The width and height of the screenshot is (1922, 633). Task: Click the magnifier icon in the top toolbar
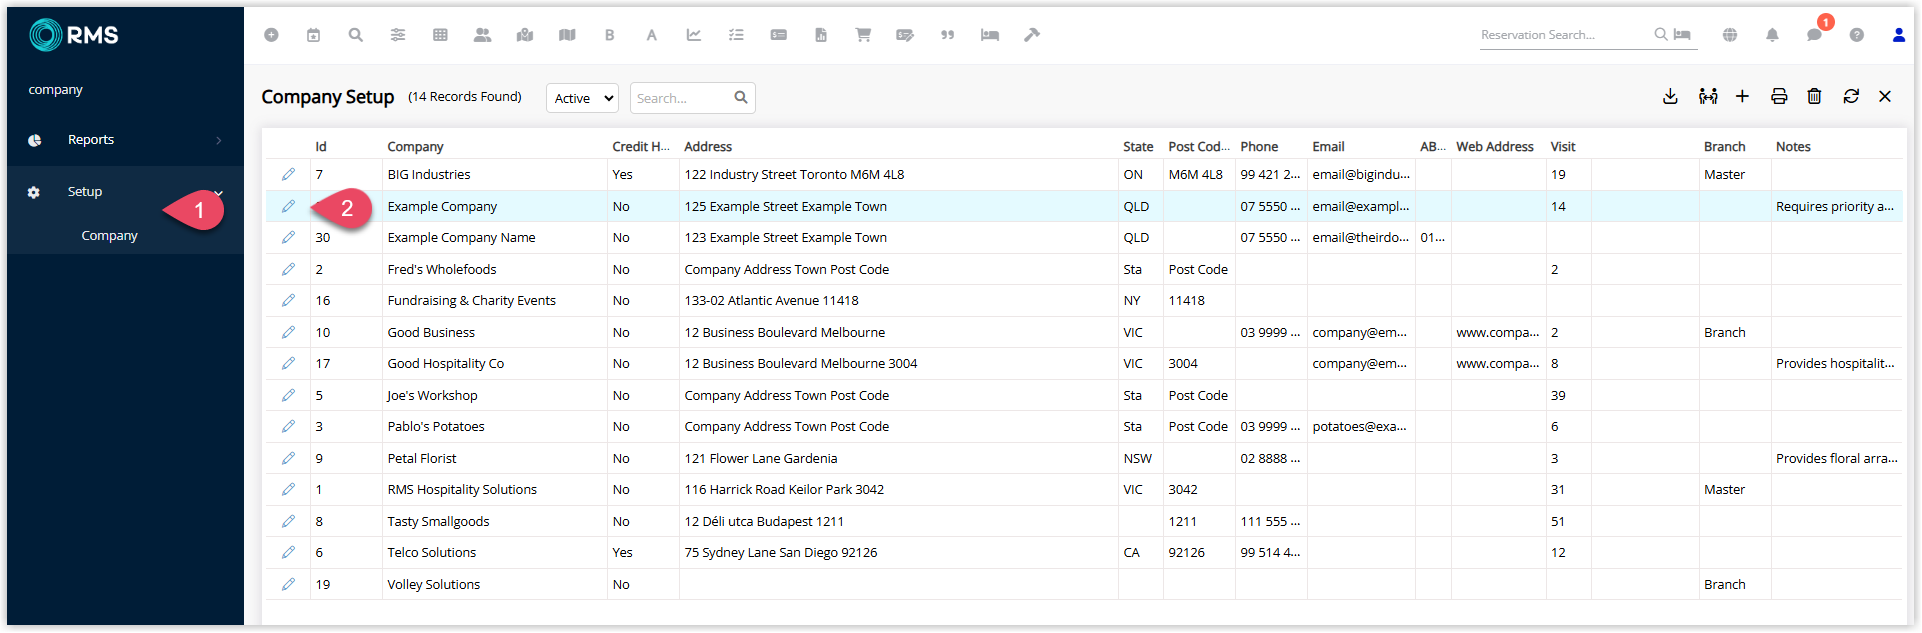click(x=355, y=35)
